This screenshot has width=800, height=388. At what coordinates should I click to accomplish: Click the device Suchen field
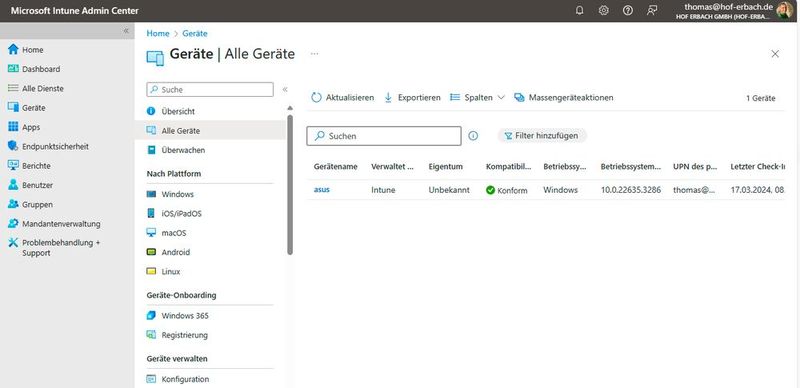(x=384, y=136)
